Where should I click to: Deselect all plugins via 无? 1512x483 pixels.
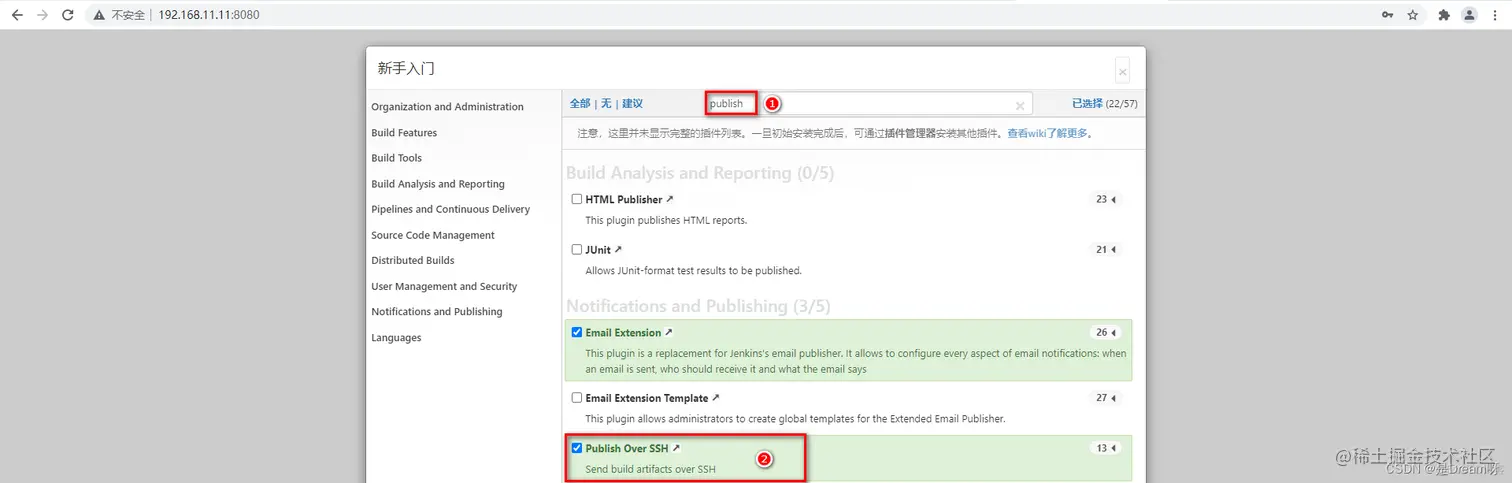point(606,103)
